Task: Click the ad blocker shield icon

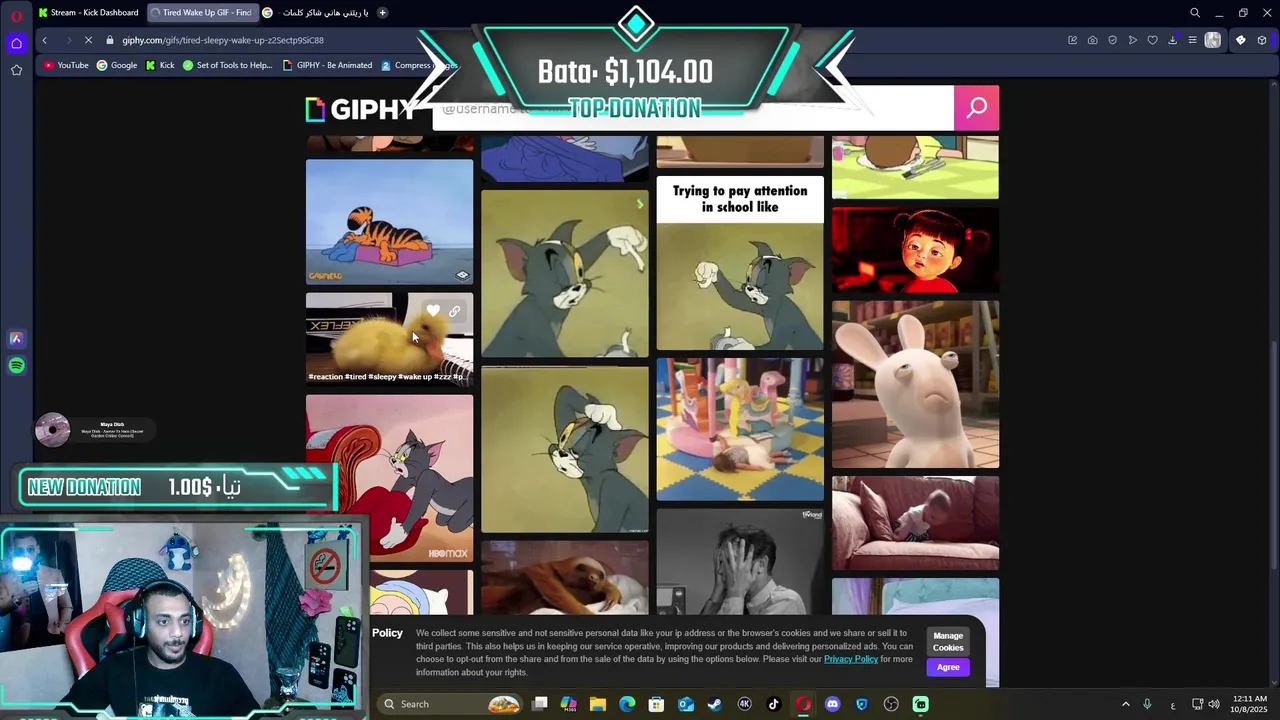Action: click(1112, 40)
